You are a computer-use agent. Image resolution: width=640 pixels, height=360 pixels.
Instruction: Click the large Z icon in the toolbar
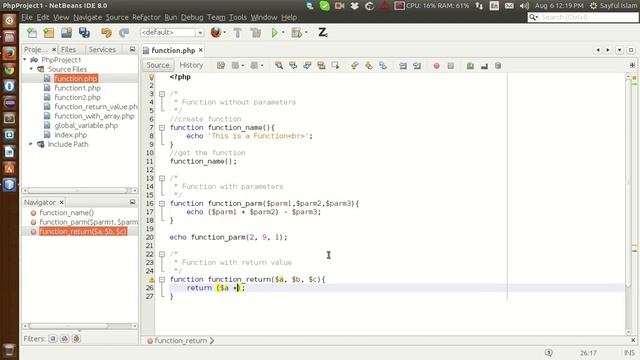322,32
